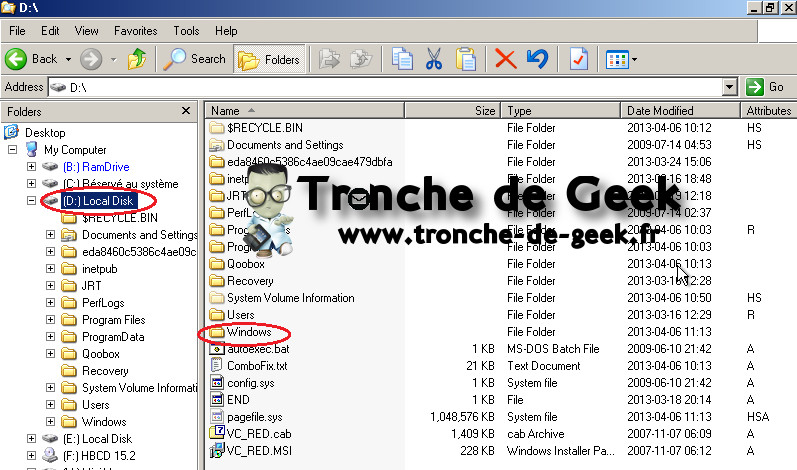Click the Views toolbar icon
The width and height of the screenshot is (797, 470).
[617, 60]
